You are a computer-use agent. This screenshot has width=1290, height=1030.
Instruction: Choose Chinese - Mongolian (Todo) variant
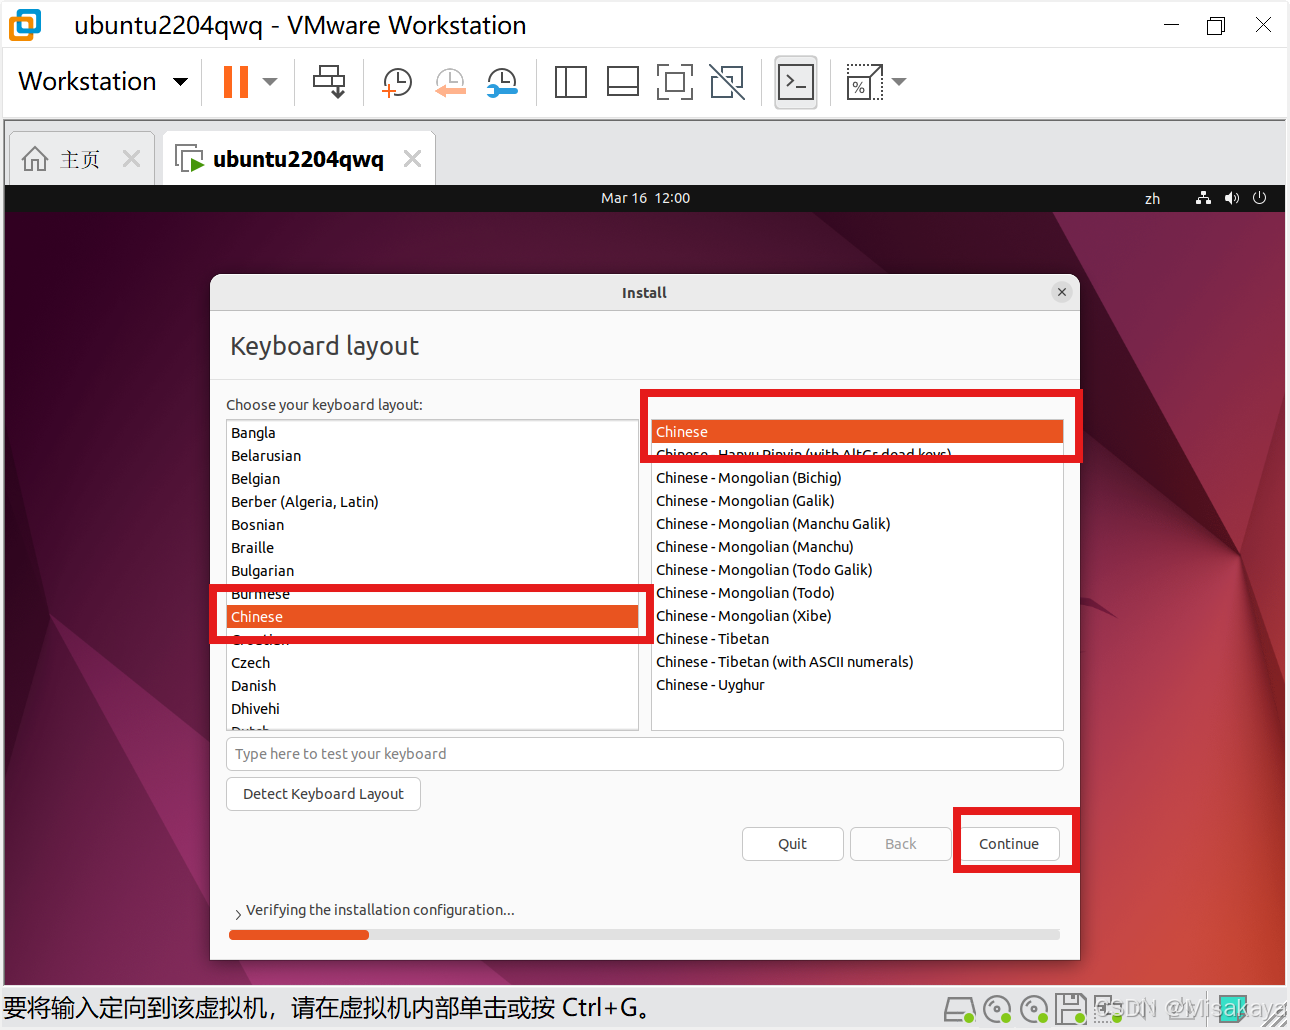[x=857, y=593]
